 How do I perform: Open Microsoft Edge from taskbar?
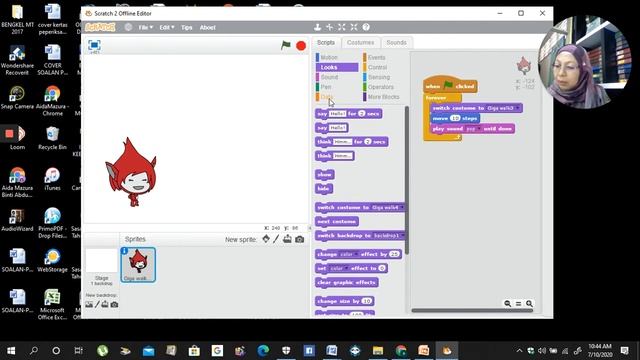[x=263, y=351]
